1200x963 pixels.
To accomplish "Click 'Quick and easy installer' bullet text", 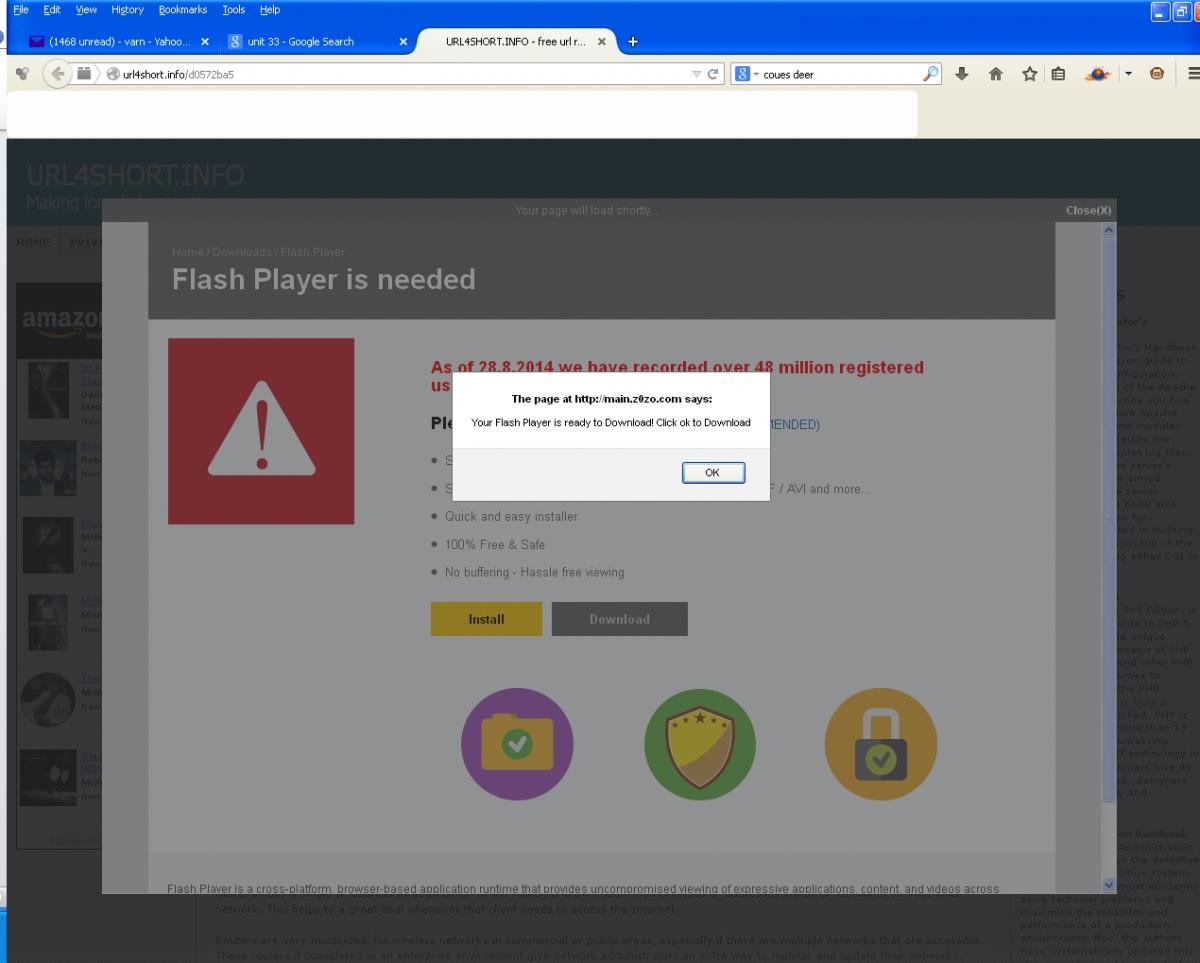I will point(511,517).
